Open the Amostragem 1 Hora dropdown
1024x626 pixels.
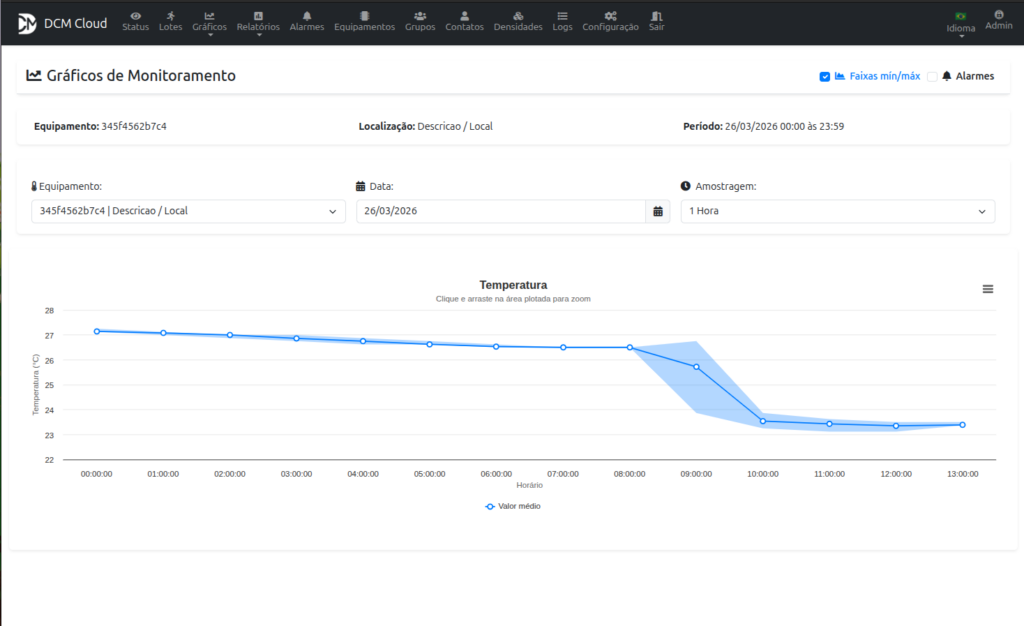(837, 211)
